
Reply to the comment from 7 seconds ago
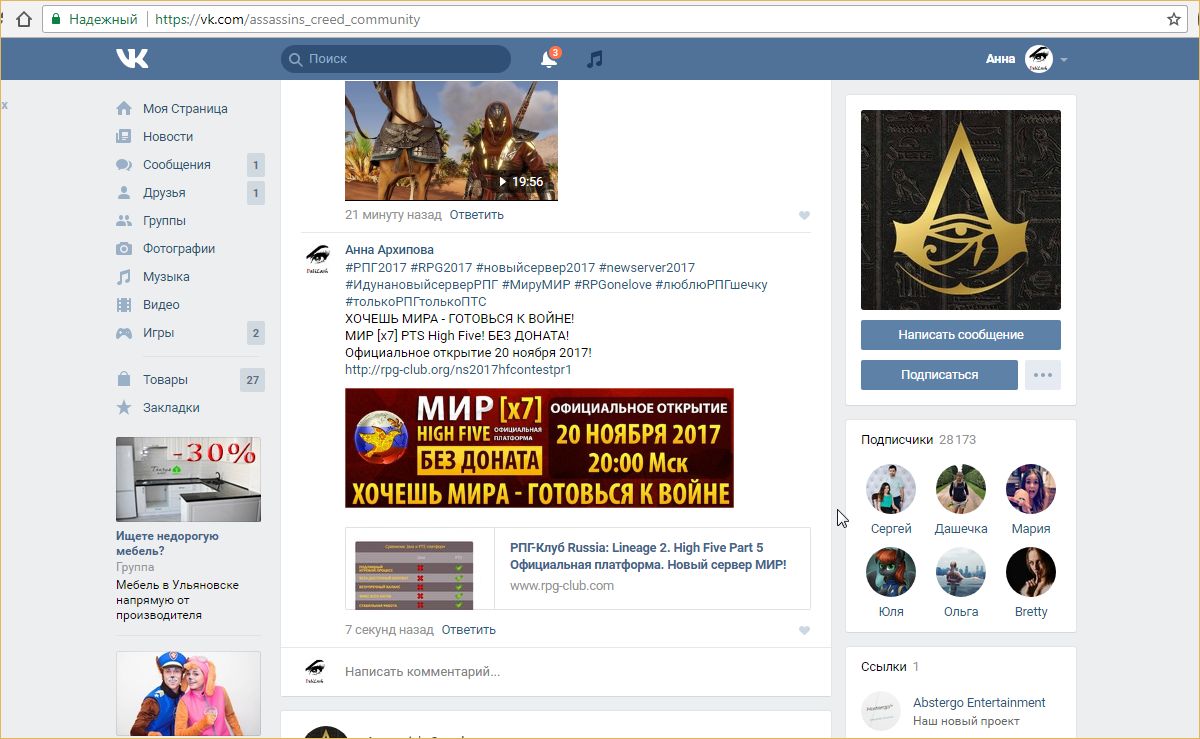(x=468, y=630)
